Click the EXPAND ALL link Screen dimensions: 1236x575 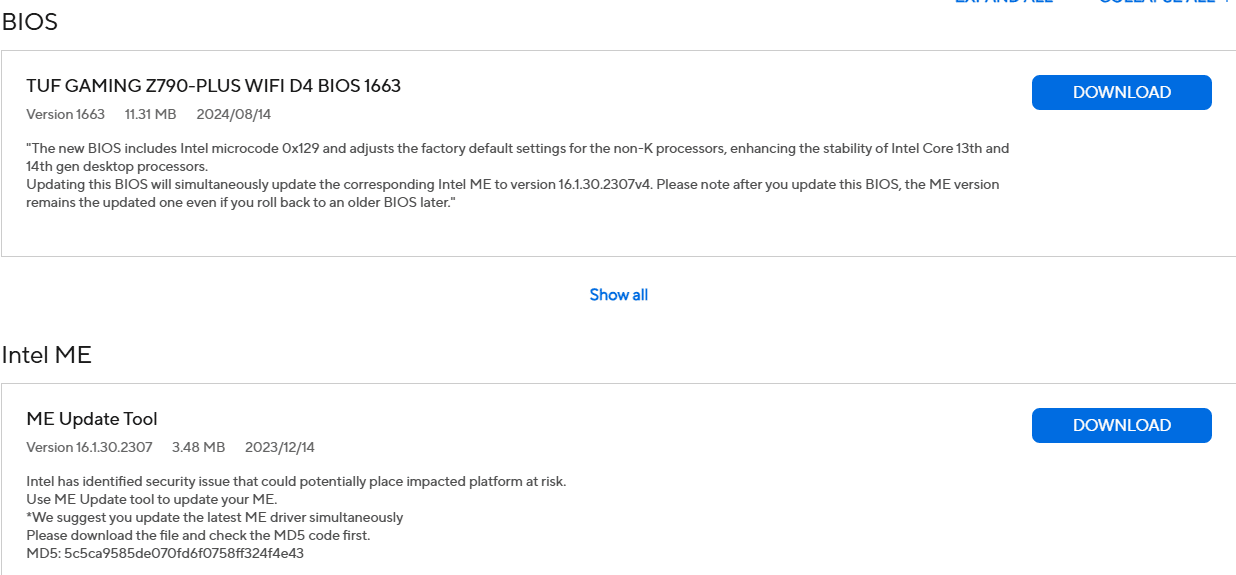point(1003,3)
